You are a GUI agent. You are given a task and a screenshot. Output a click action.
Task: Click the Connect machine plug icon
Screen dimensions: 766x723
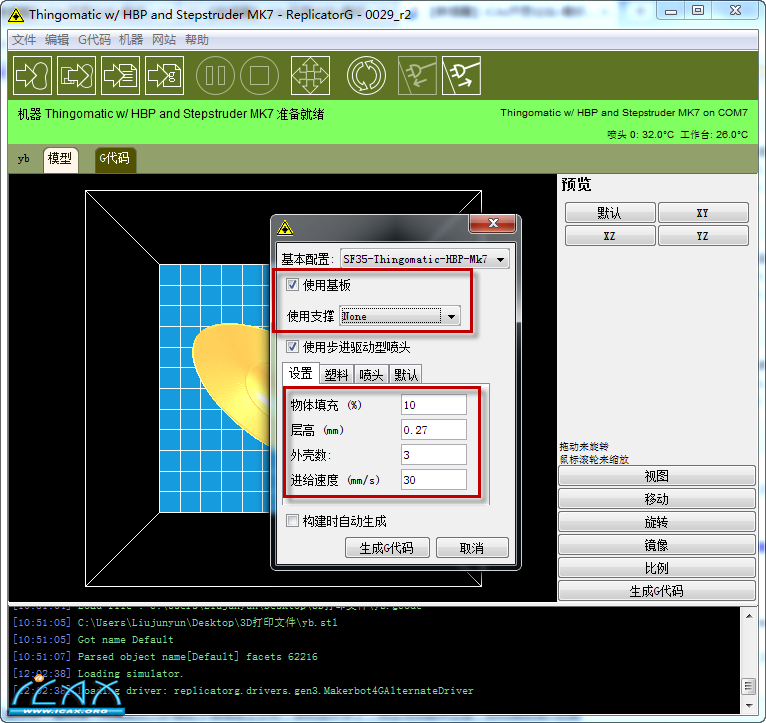point(417,75)
